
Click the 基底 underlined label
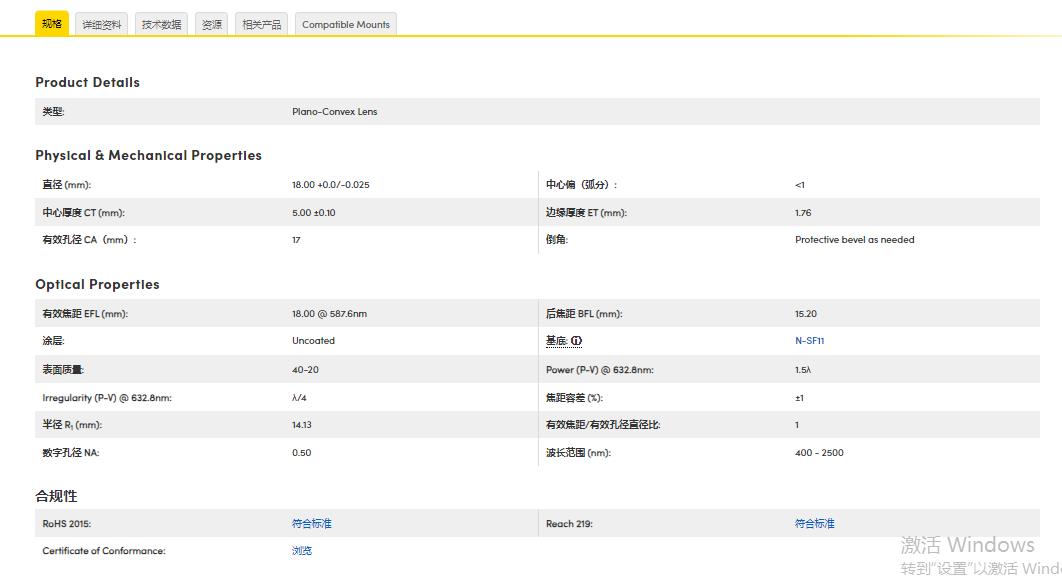(x=556, y=341)
